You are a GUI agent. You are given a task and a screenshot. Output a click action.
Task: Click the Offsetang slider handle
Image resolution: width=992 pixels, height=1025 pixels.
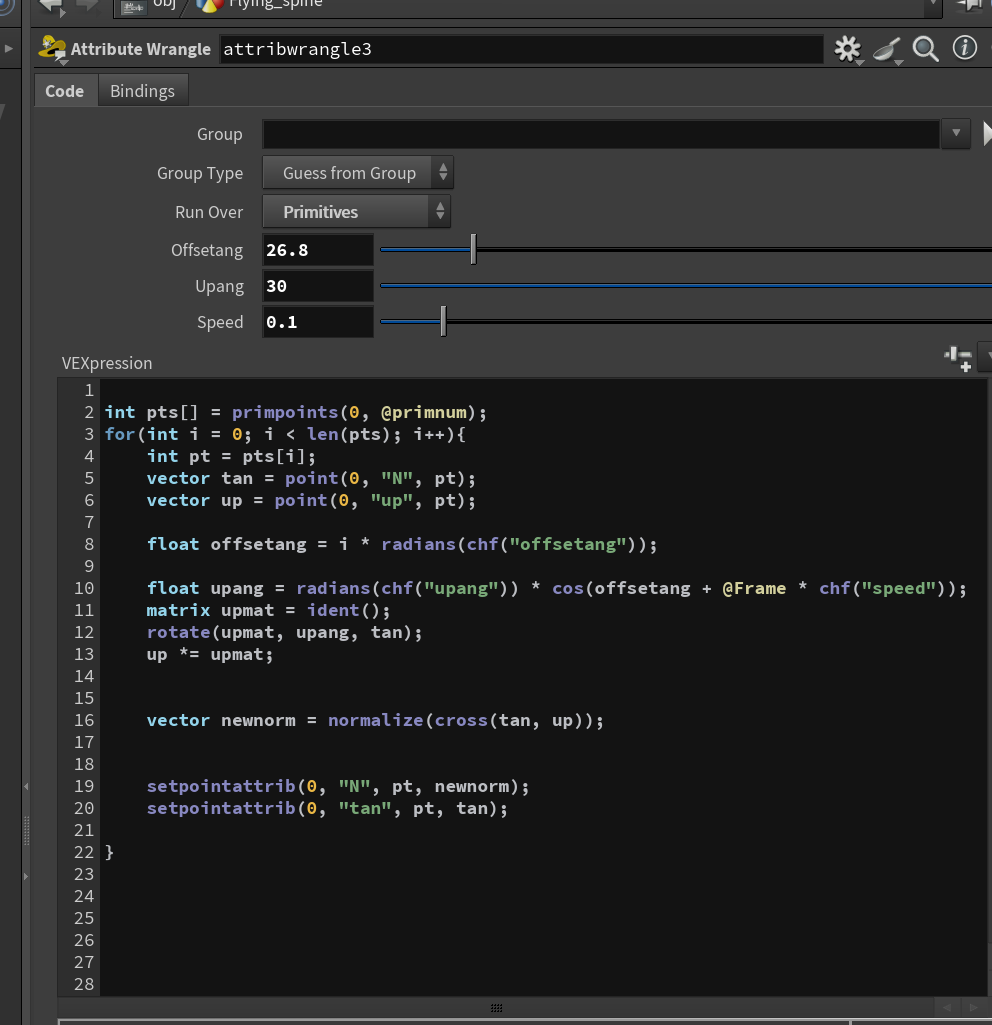coord(474,249)
